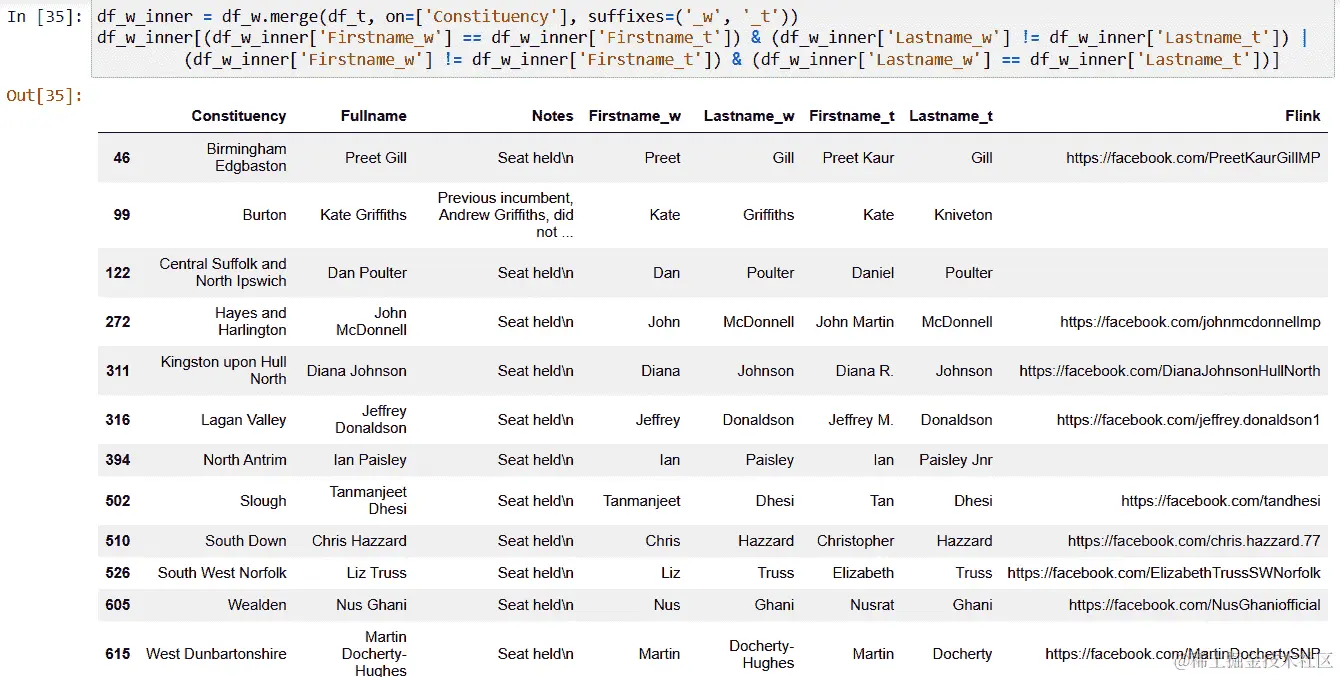
Task: Click the Constituency column header
Action: pos(239,116)
